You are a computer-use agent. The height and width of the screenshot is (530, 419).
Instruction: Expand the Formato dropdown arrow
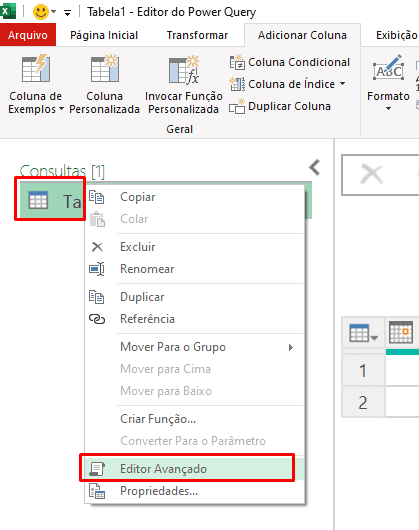tap(389, 109)
